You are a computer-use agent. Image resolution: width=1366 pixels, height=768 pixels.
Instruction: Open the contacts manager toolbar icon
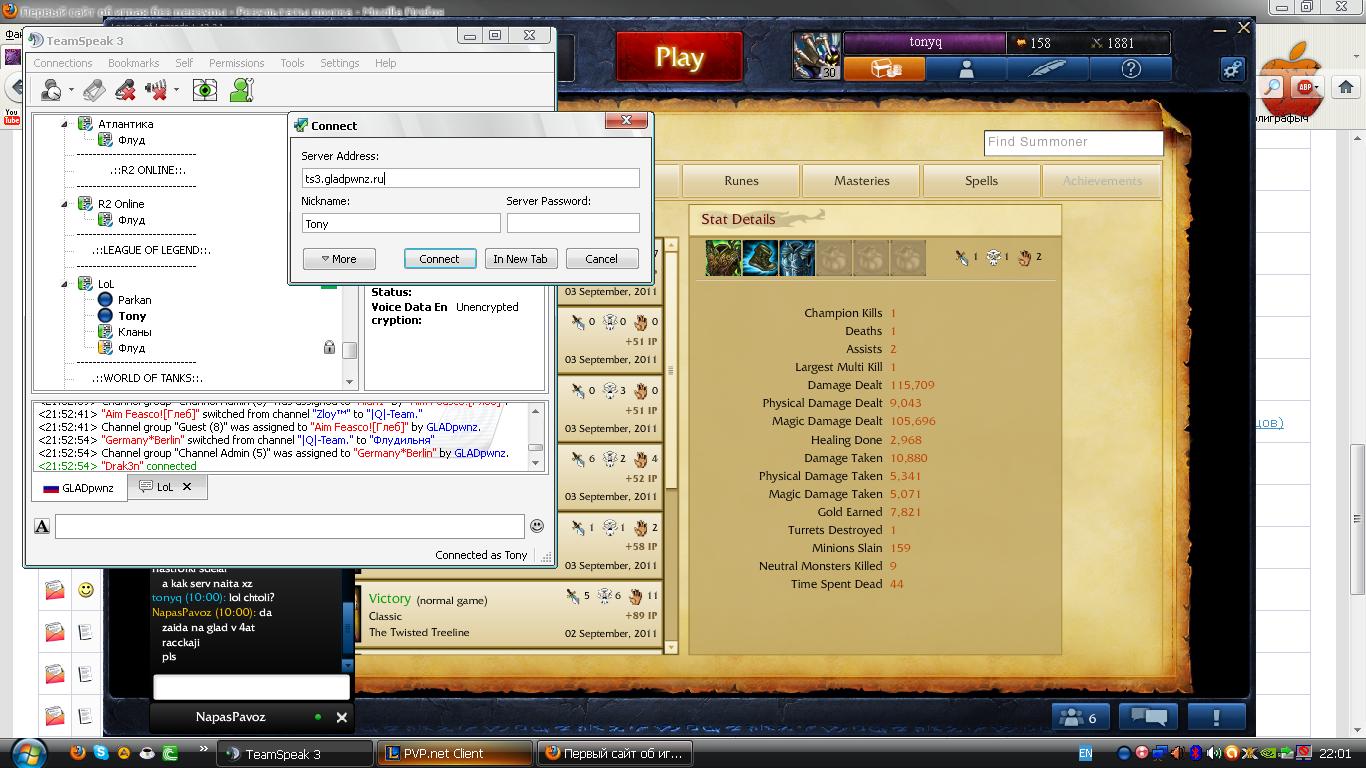(x=242, y=91)
